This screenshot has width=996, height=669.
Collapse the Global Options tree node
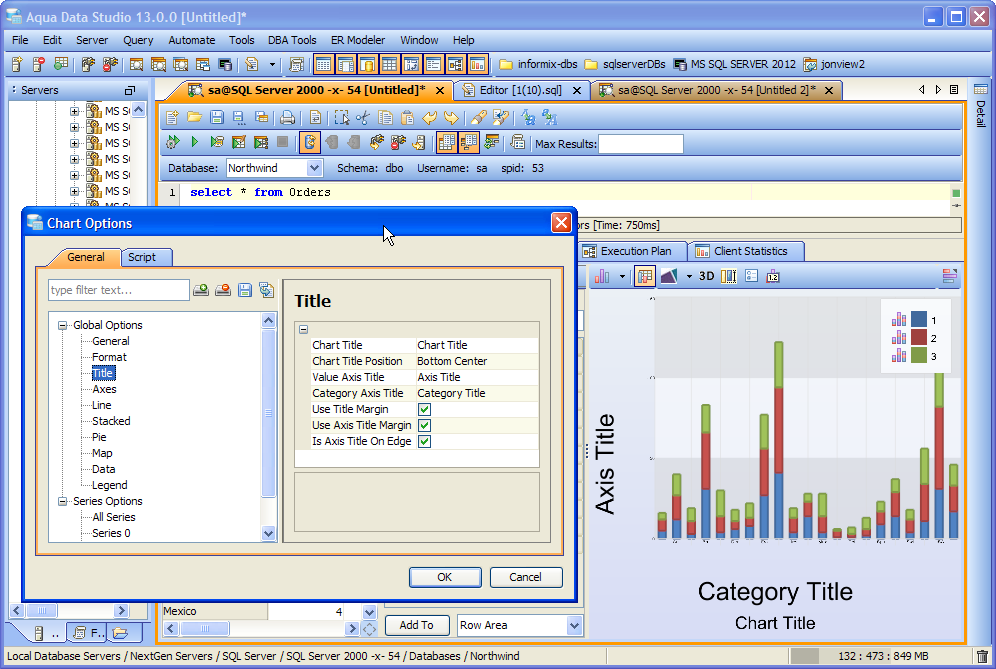pos(62,325)
